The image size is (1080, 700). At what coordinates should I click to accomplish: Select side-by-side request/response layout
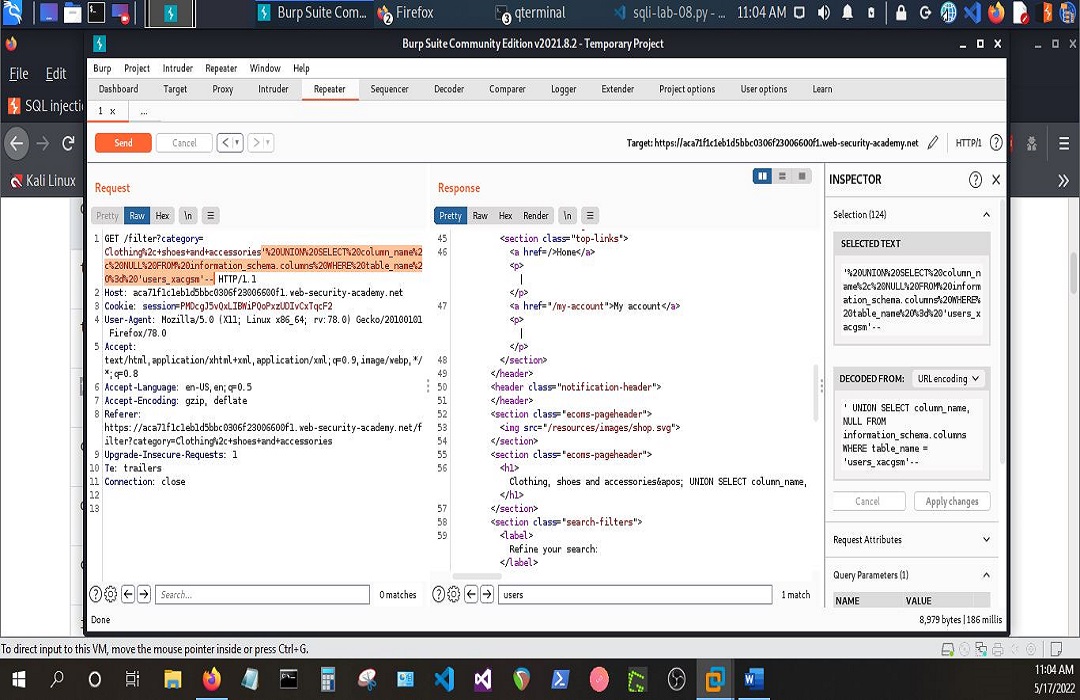[762, 176]
